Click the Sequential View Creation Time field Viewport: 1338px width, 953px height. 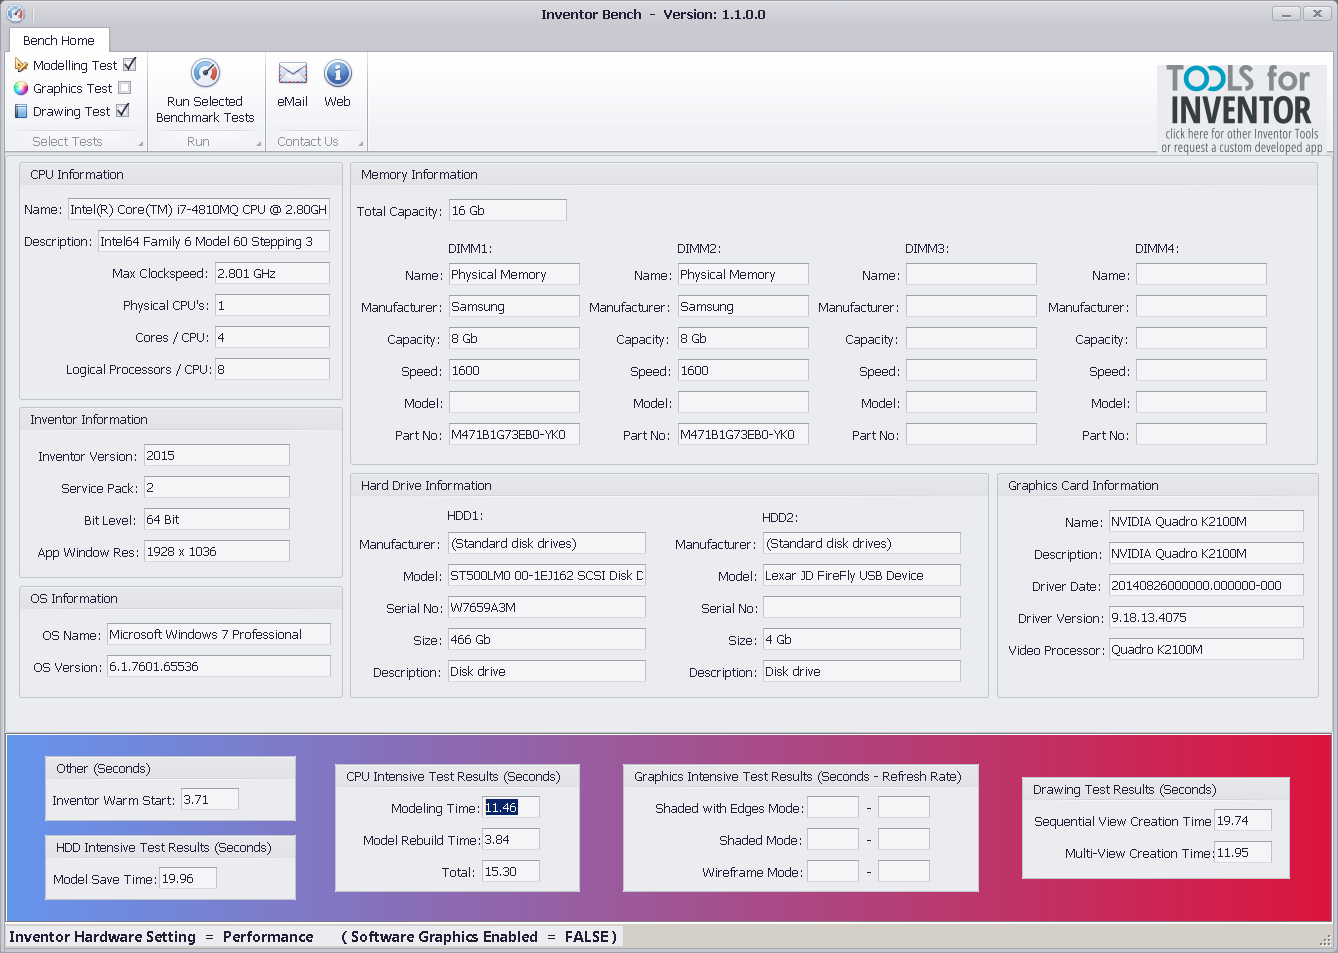(1243, 821)
